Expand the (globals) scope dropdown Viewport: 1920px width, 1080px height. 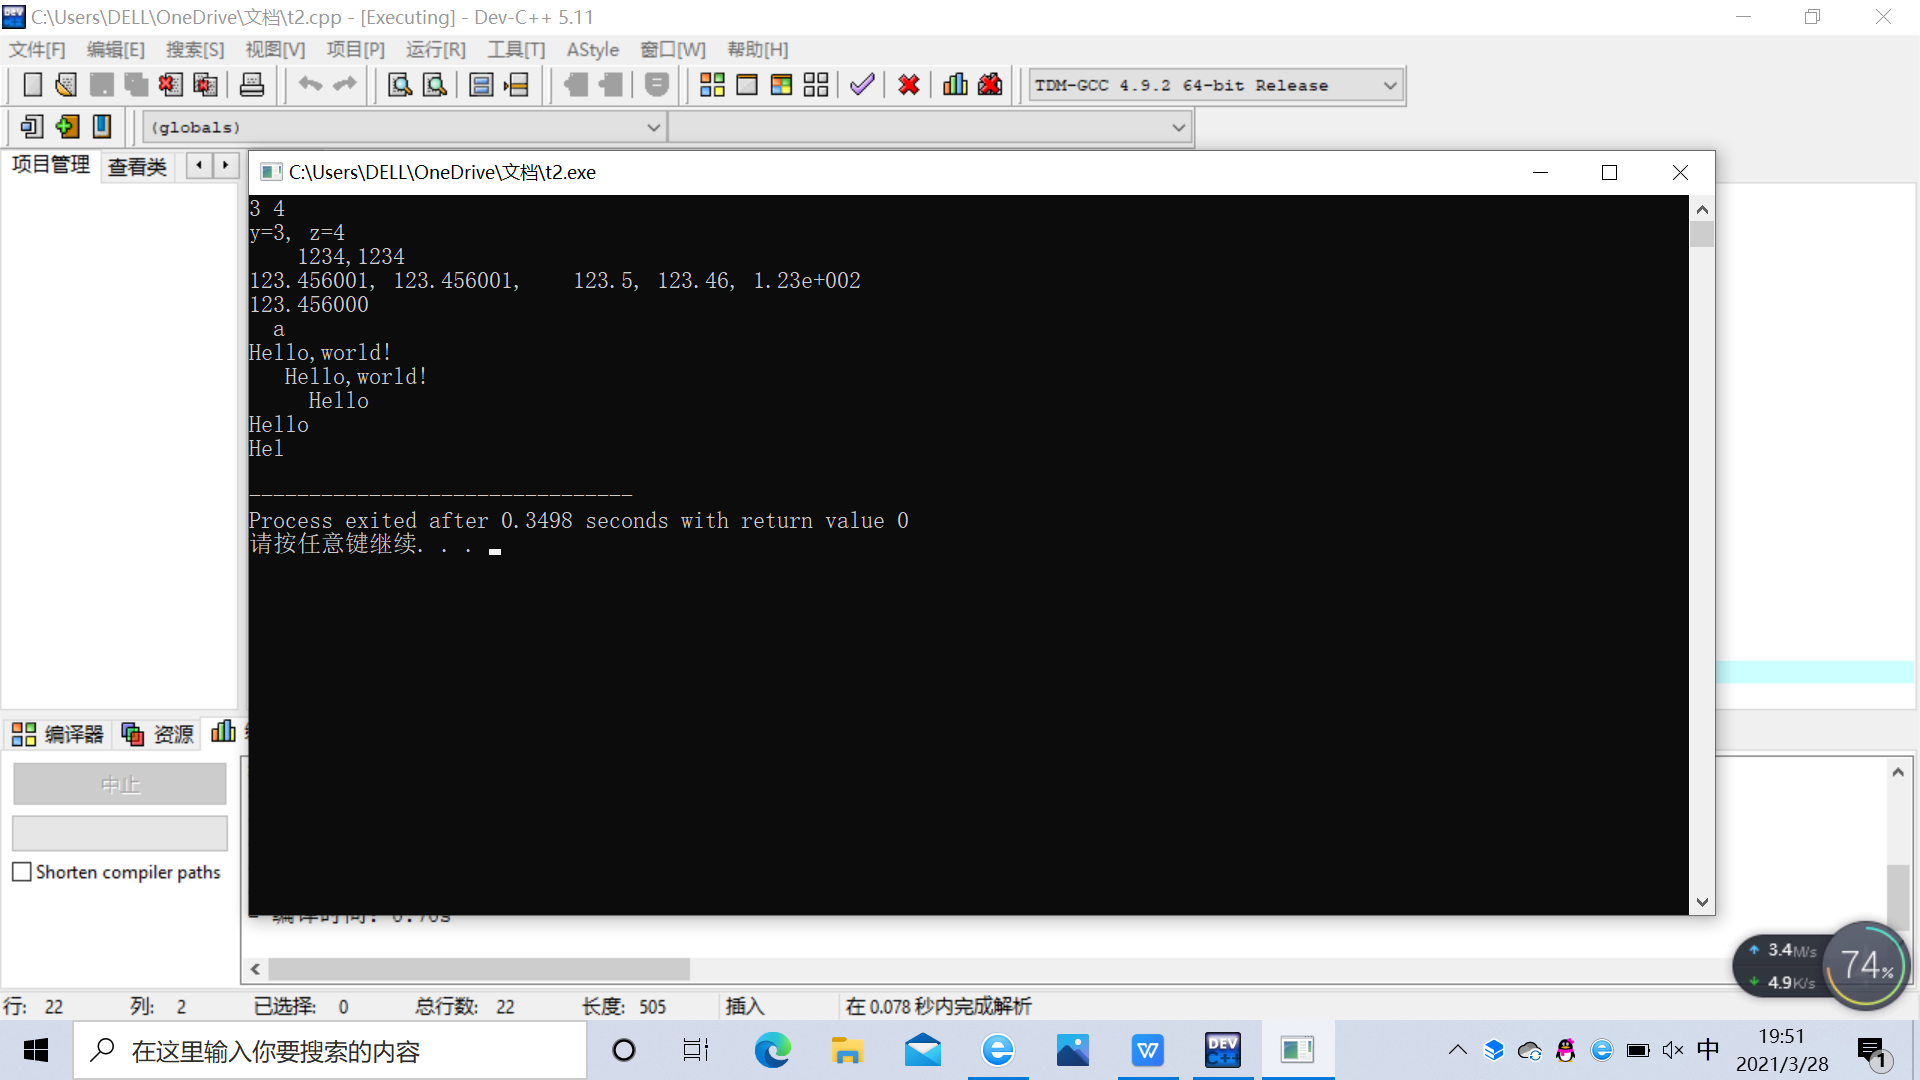[x=653, y=128]
